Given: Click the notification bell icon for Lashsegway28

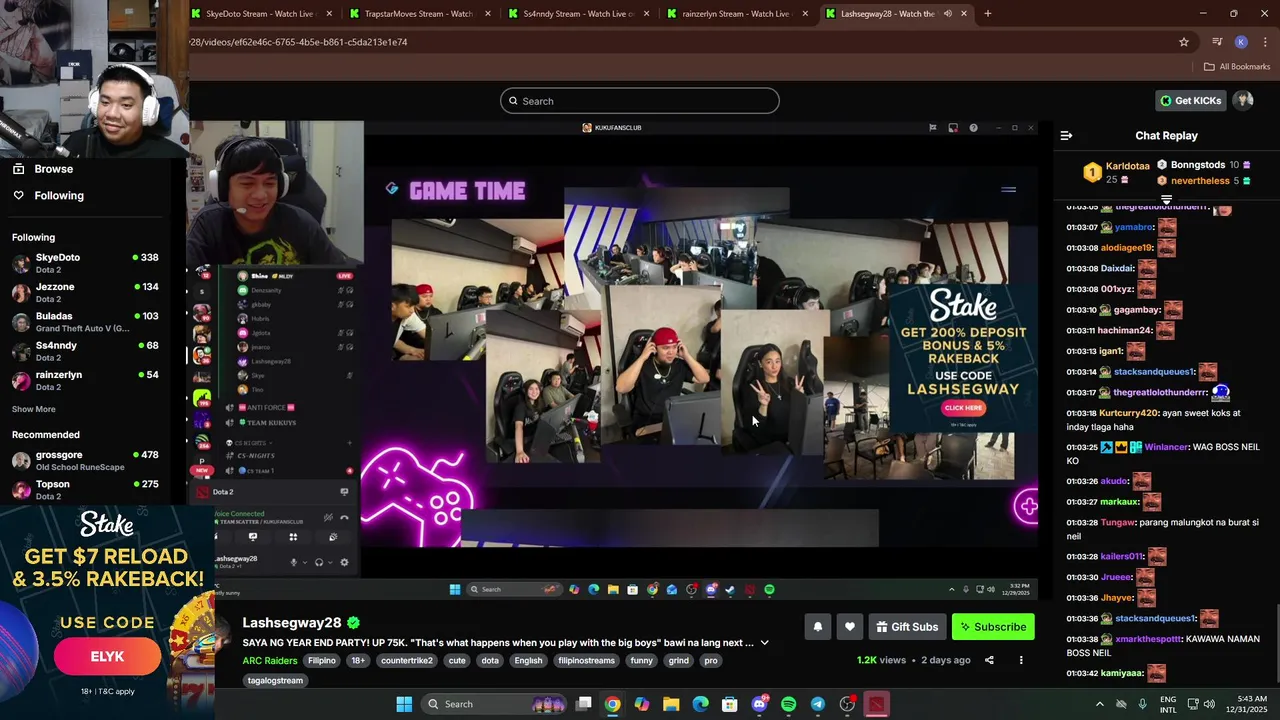Looking at the screenshot, I should point(817,627).
